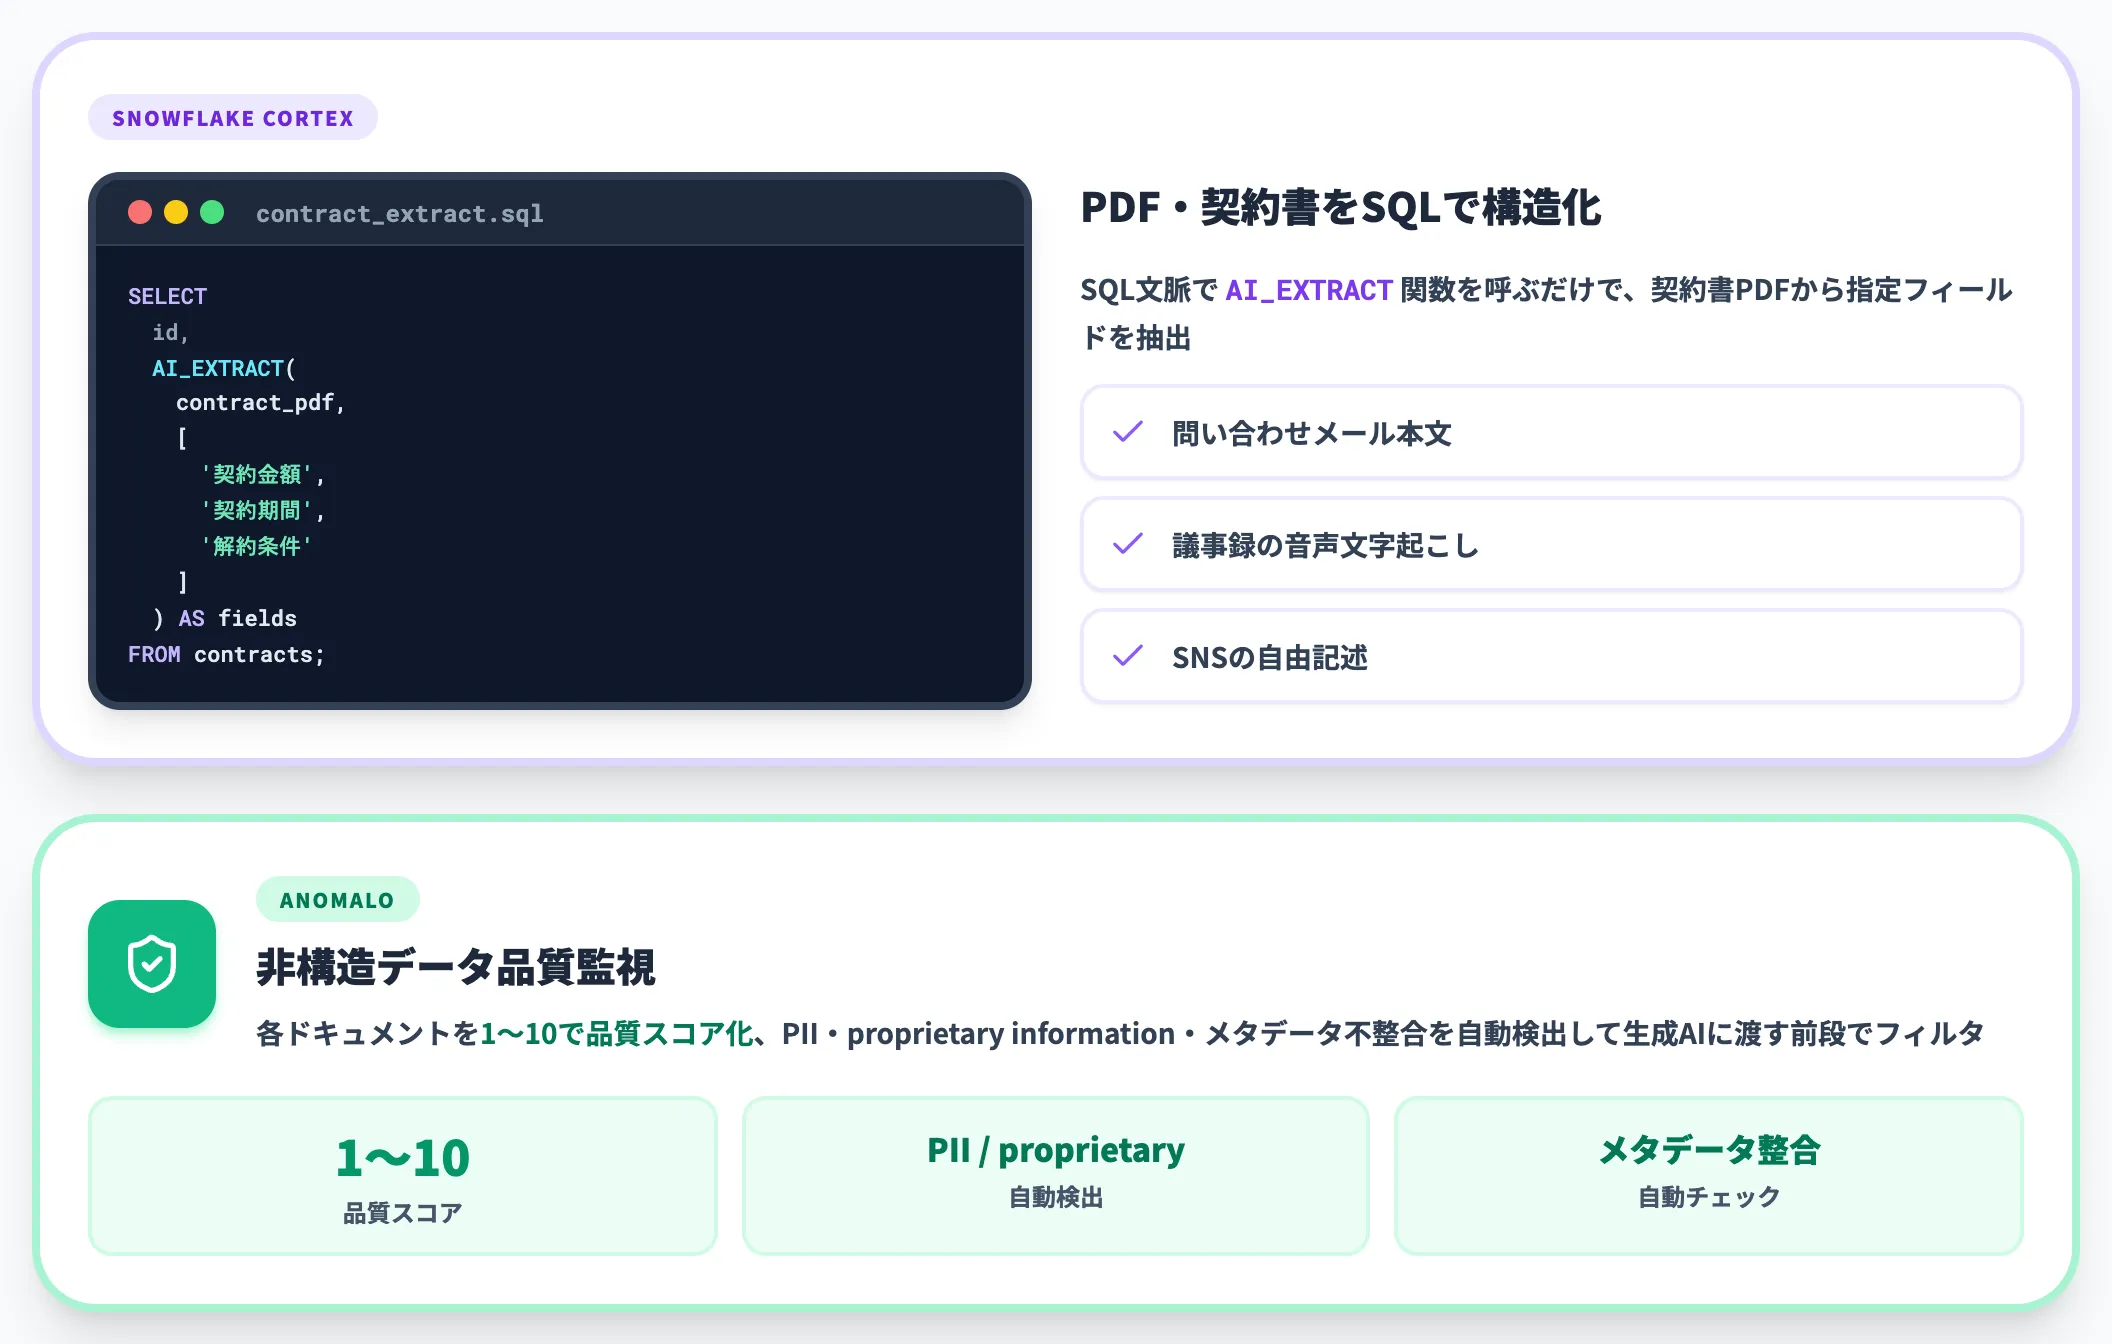This screenshot has width=2112, height=1344.
Task: Click the SELECT keyword in code
Action: pos(167,296)
